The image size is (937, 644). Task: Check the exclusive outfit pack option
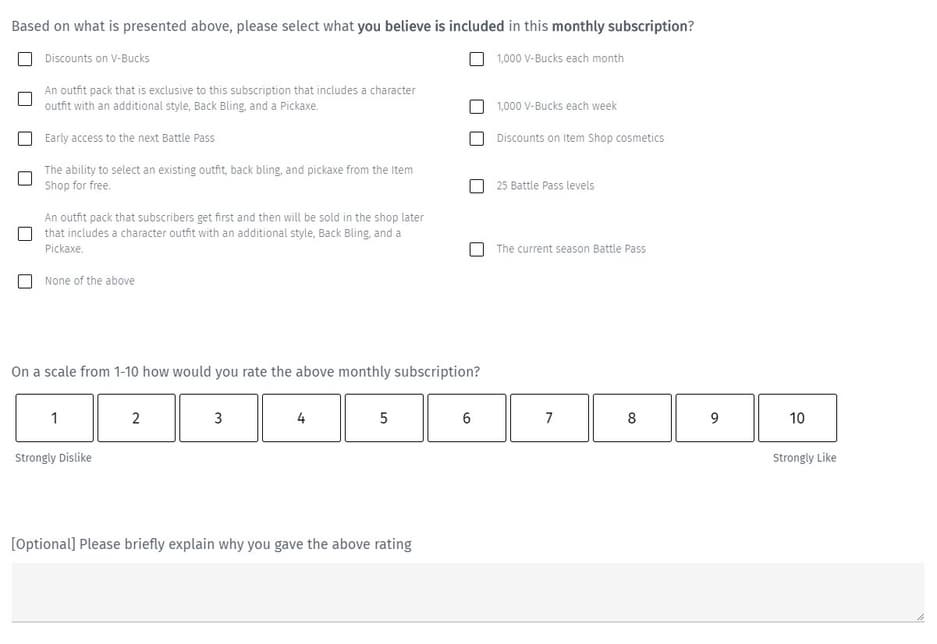coord(24,99)
